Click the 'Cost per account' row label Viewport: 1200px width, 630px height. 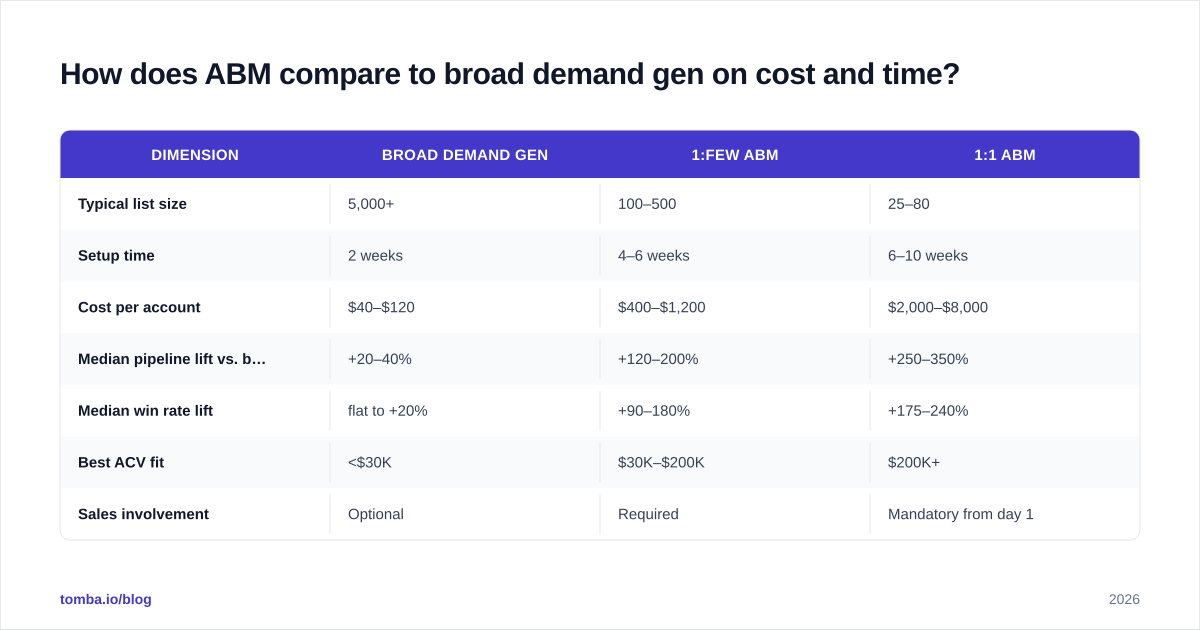pyautogui.click(x=139, y=308)
